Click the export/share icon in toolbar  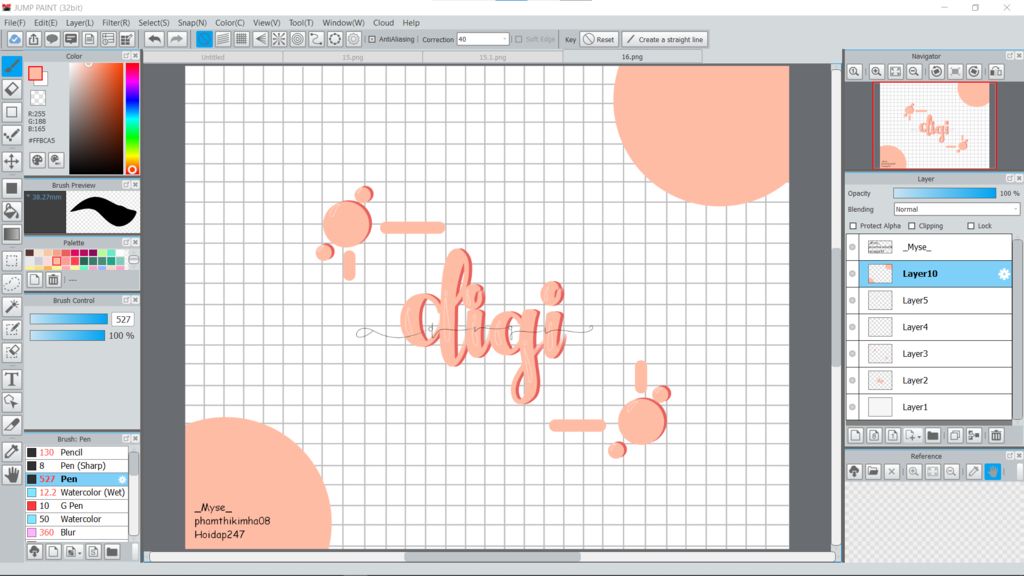point(33,39)
